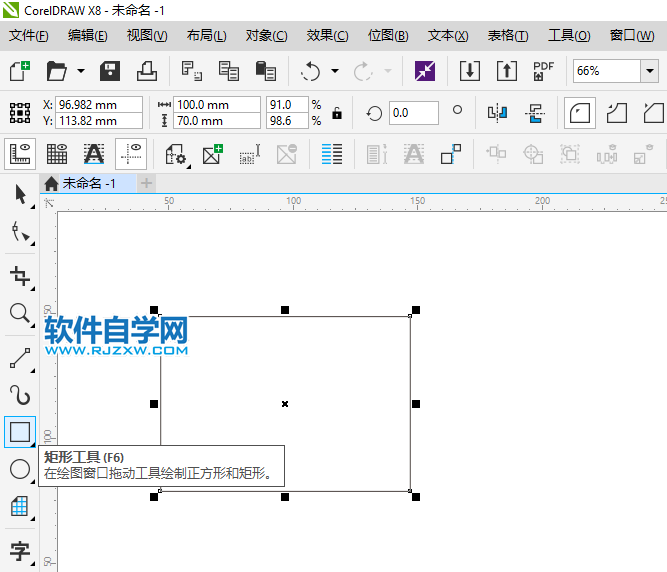
Task: Click the blue text alignment lines icon
Action: (x=332, y=154)
